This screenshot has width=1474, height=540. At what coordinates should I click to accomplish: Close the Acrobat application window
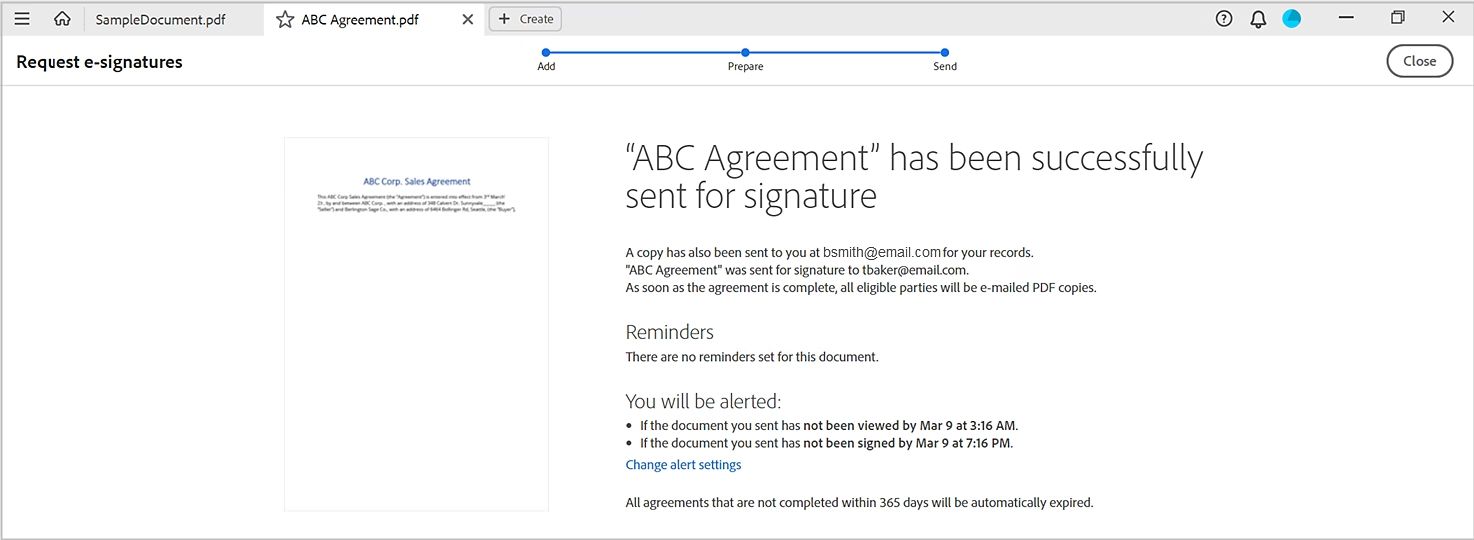point(1448,17)
